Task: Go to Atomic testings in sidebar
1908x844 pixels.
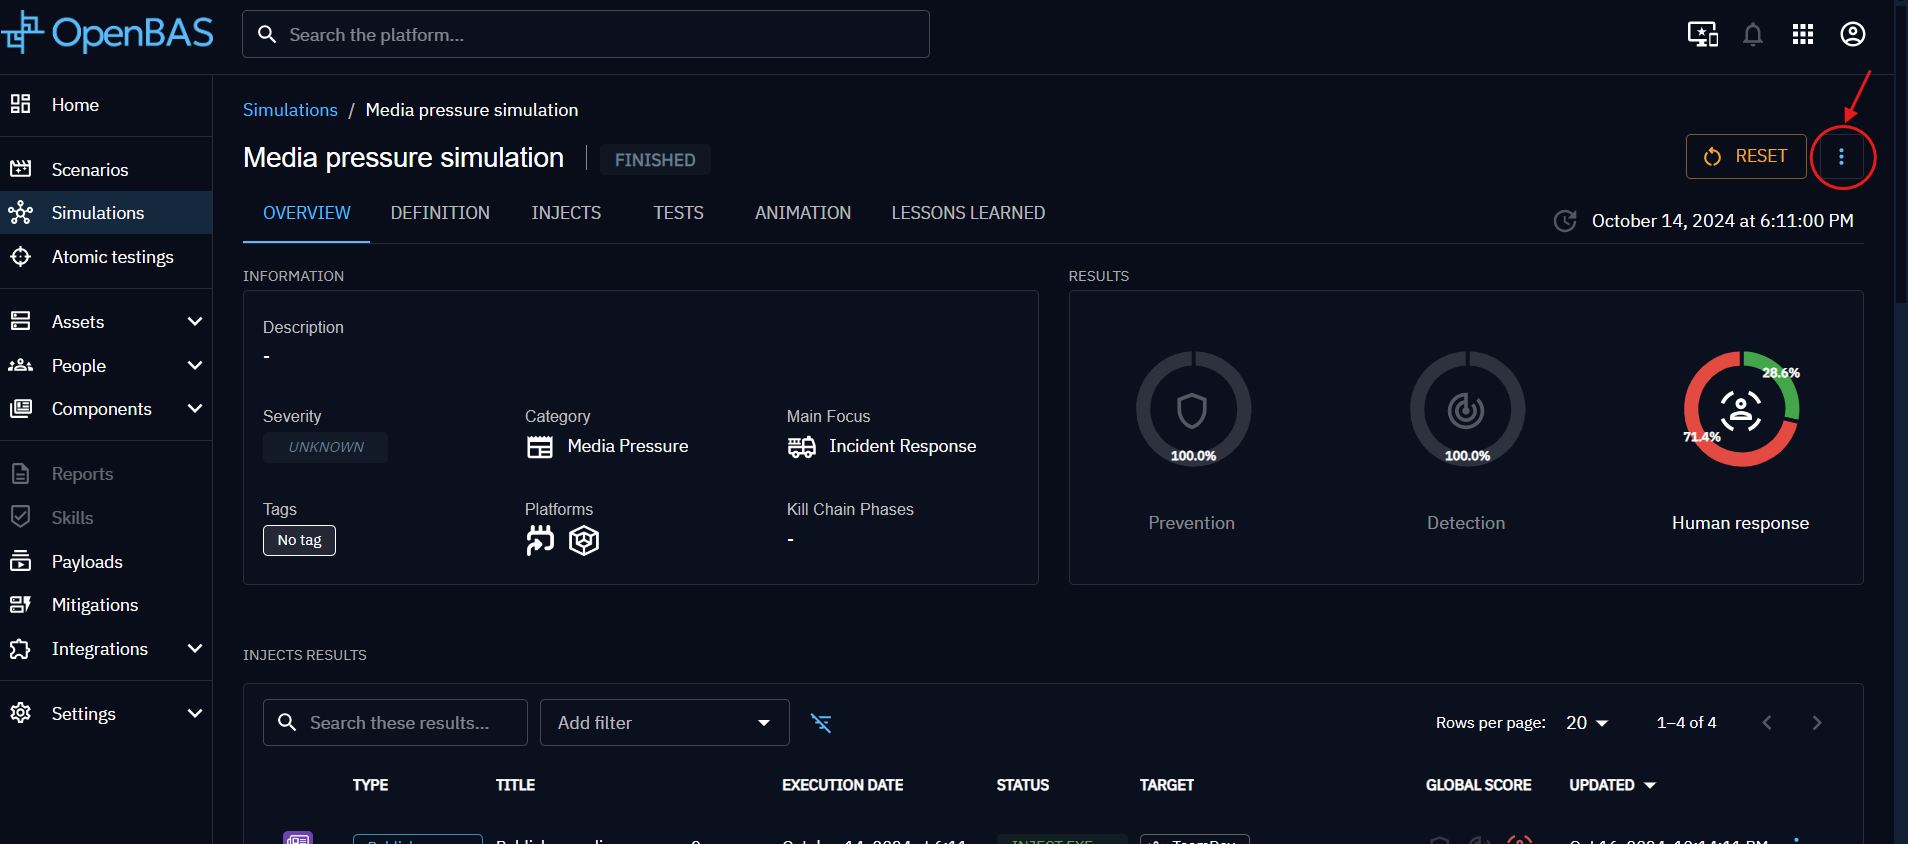Action: click(x=112, y=257)
